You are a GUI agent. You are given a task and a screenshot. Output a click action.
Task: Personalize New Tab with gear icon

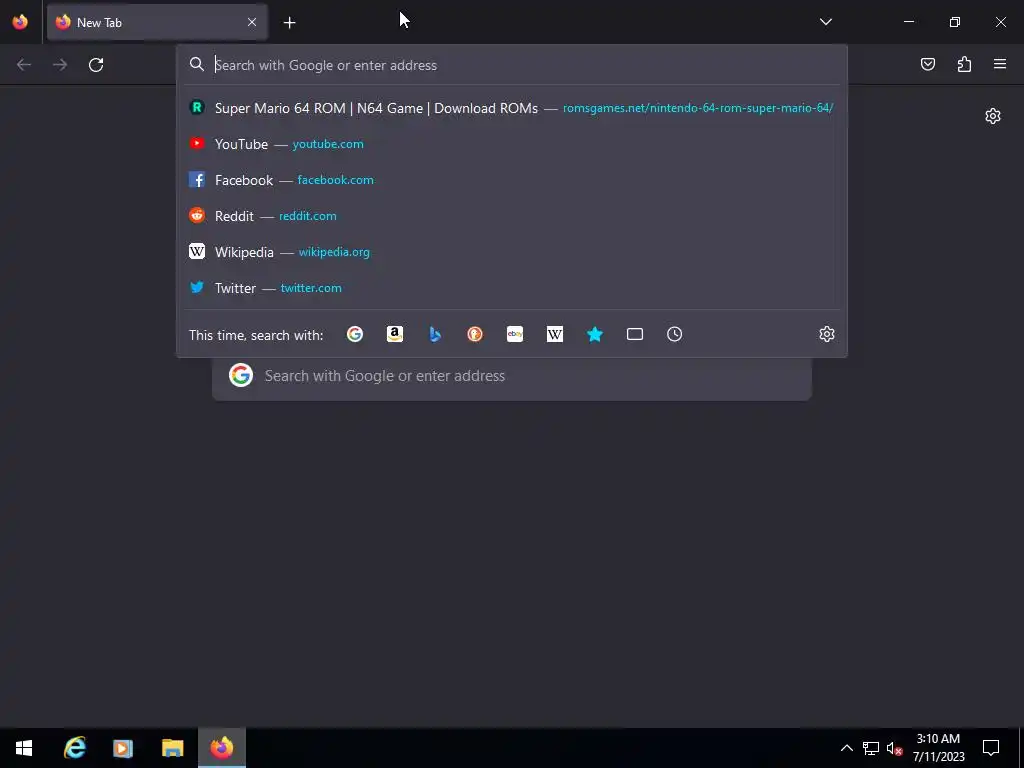(x=993, y=116)
